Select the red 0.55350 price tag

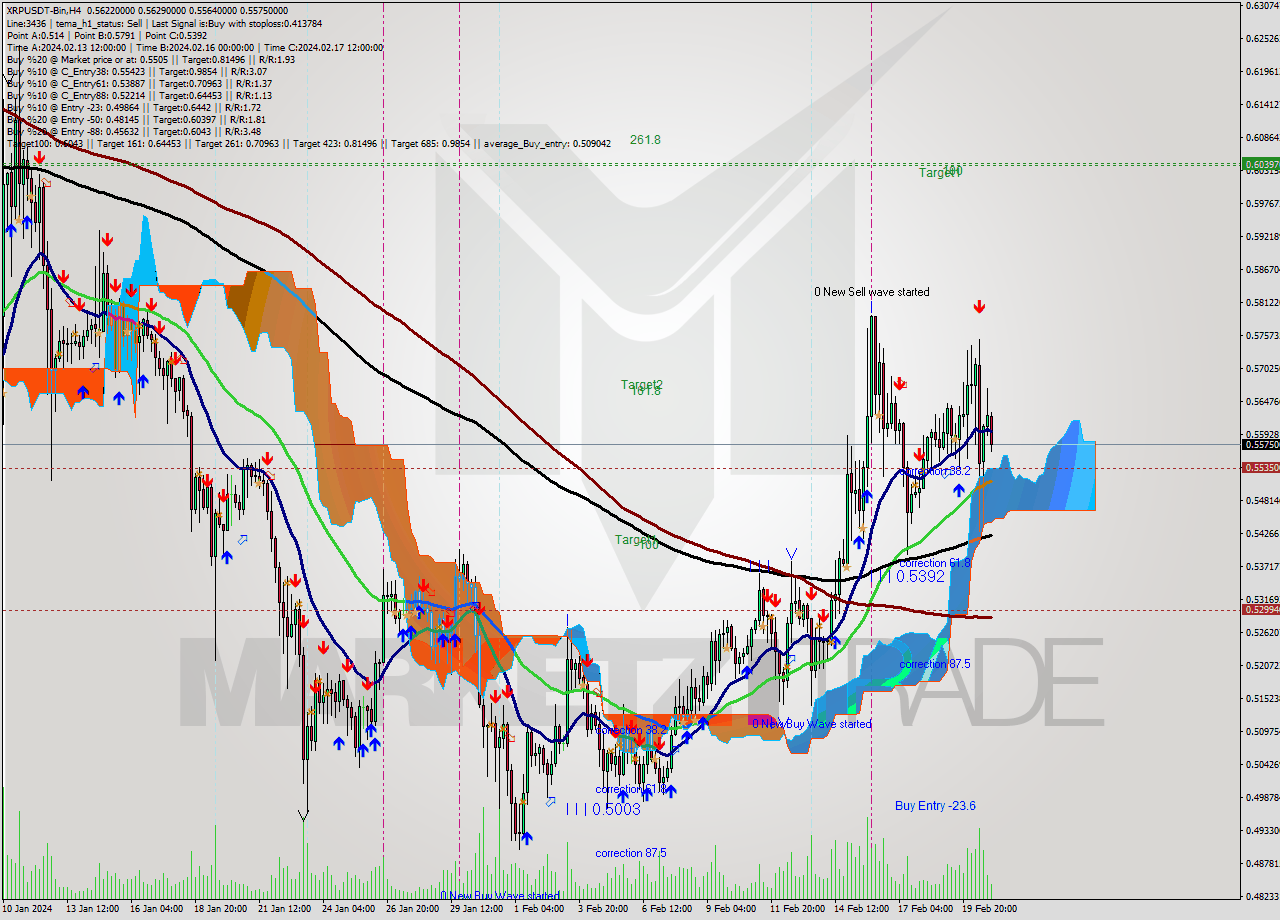point(1260,467)
